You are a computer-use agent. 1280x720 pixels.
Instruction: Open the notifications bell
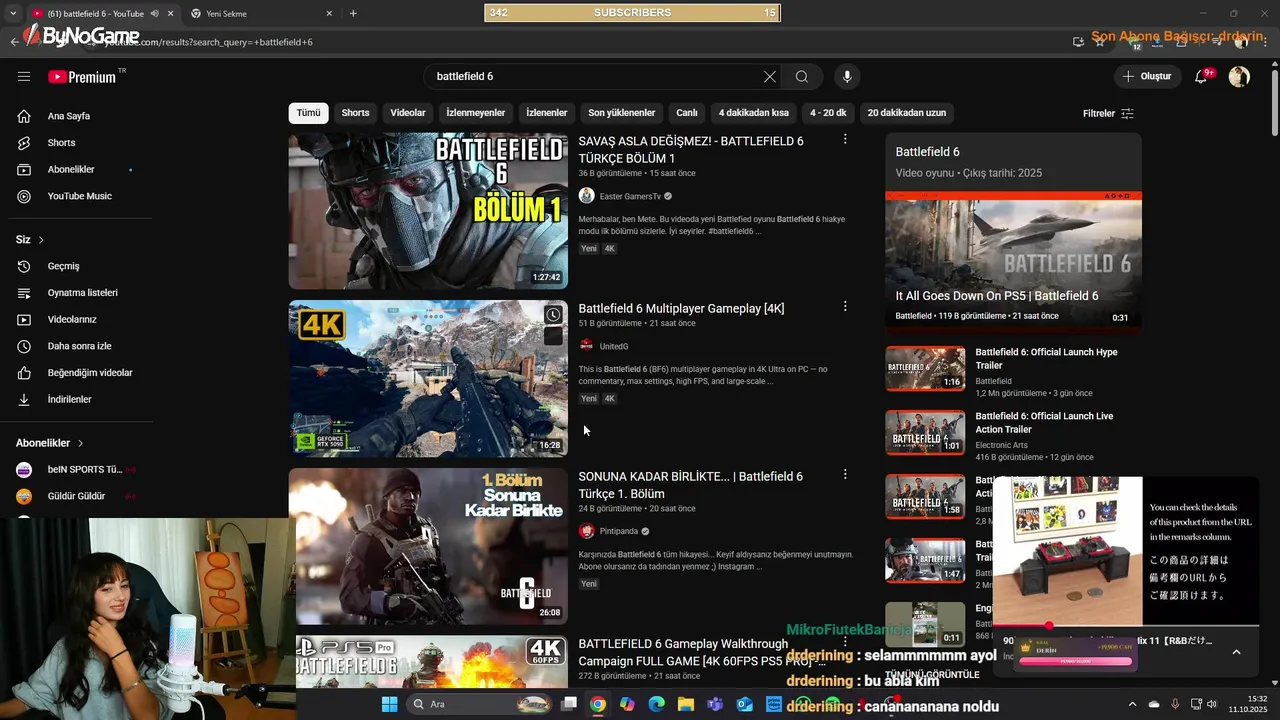pyautogui.click(x=1201, y=76)
